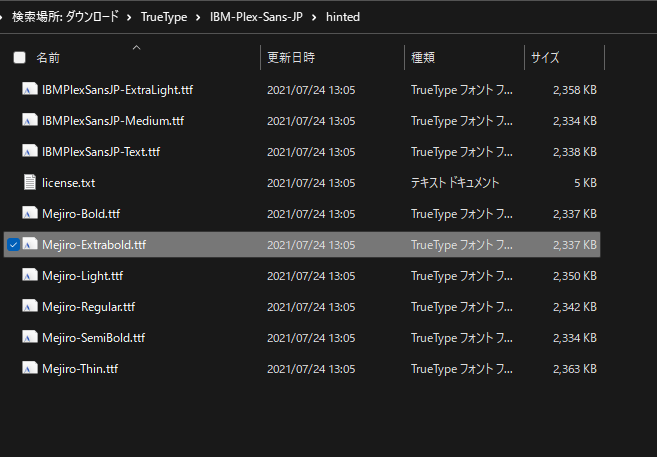Go to TrueType folder in breadcrumb
Viewport: 657px width, 457px height.
(164, 17)
